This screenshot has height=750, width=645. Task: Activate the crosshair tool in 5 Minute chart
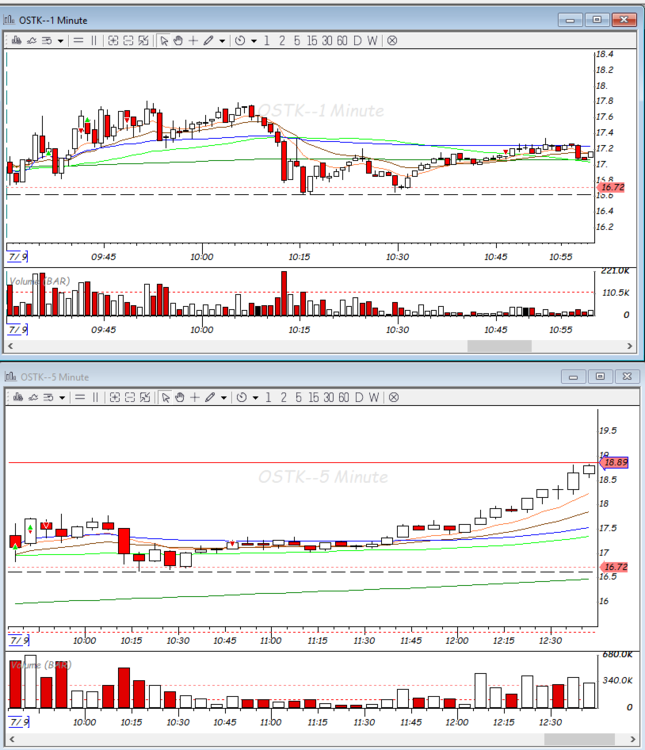coord(193,397)
